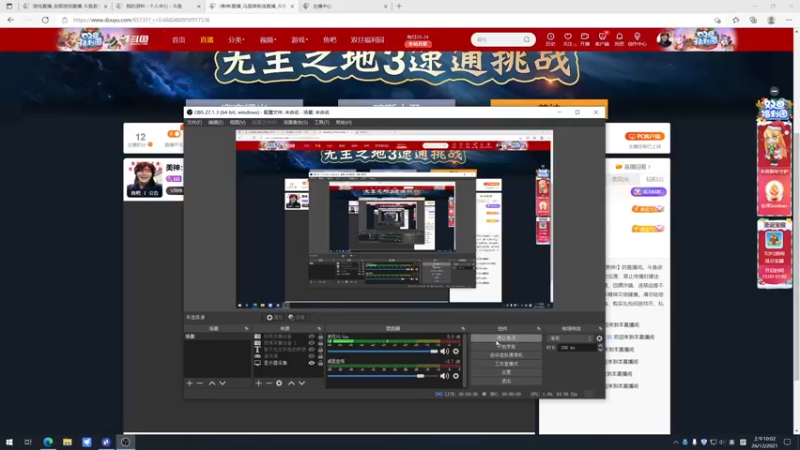Open the 关注 heart icon on Douyu header

(x=567, y=39)
